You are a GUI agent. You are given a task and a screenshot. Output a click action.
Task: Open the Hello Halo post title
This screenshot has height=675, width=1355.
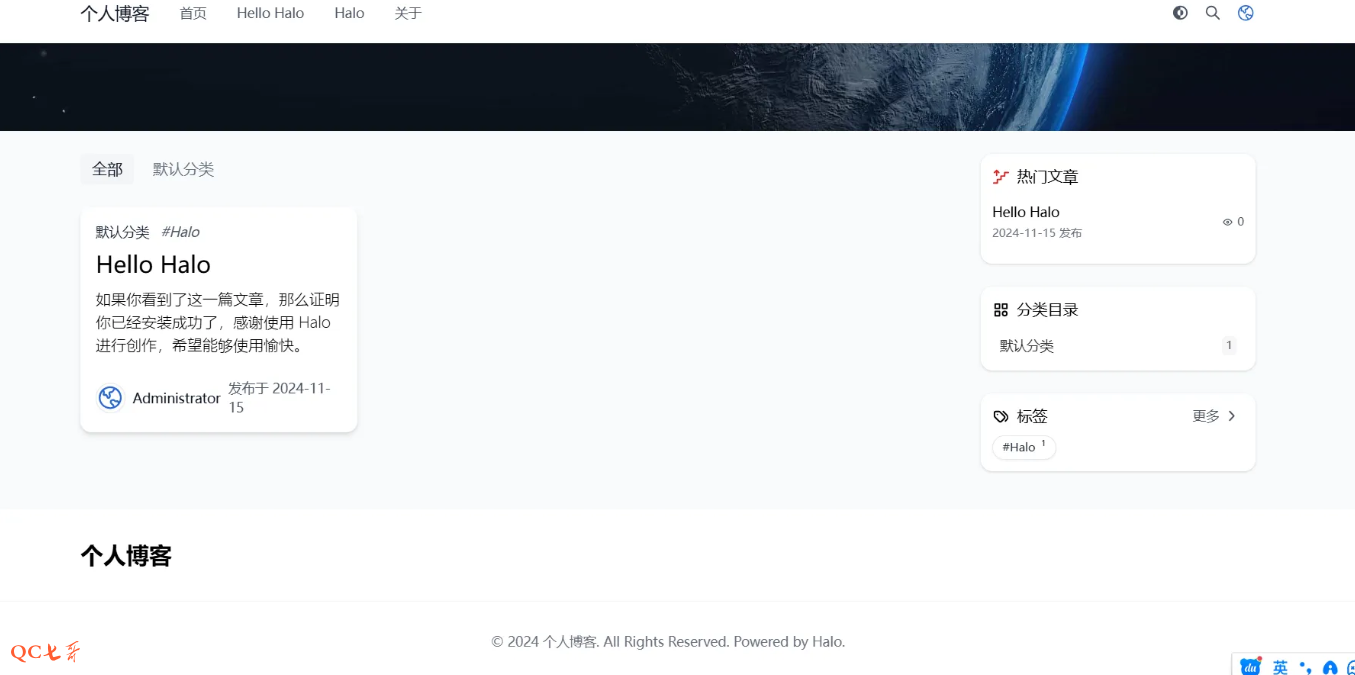click(x=153, y=264)
